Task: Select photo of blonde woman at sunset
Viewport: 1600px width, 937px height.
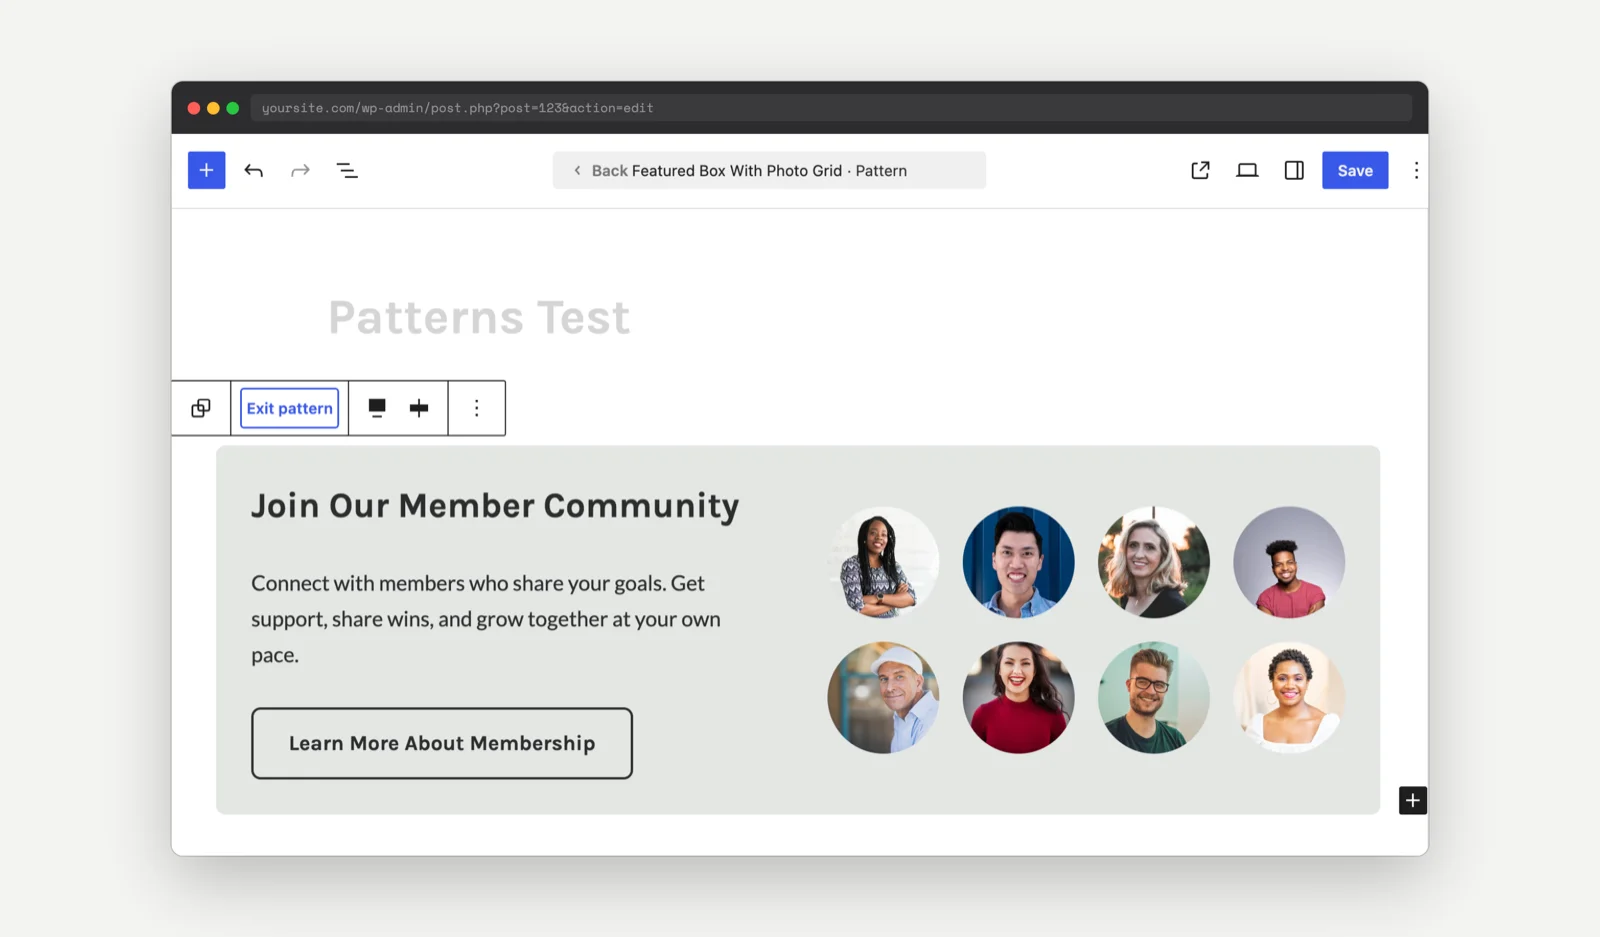Action: (1154, 562)
